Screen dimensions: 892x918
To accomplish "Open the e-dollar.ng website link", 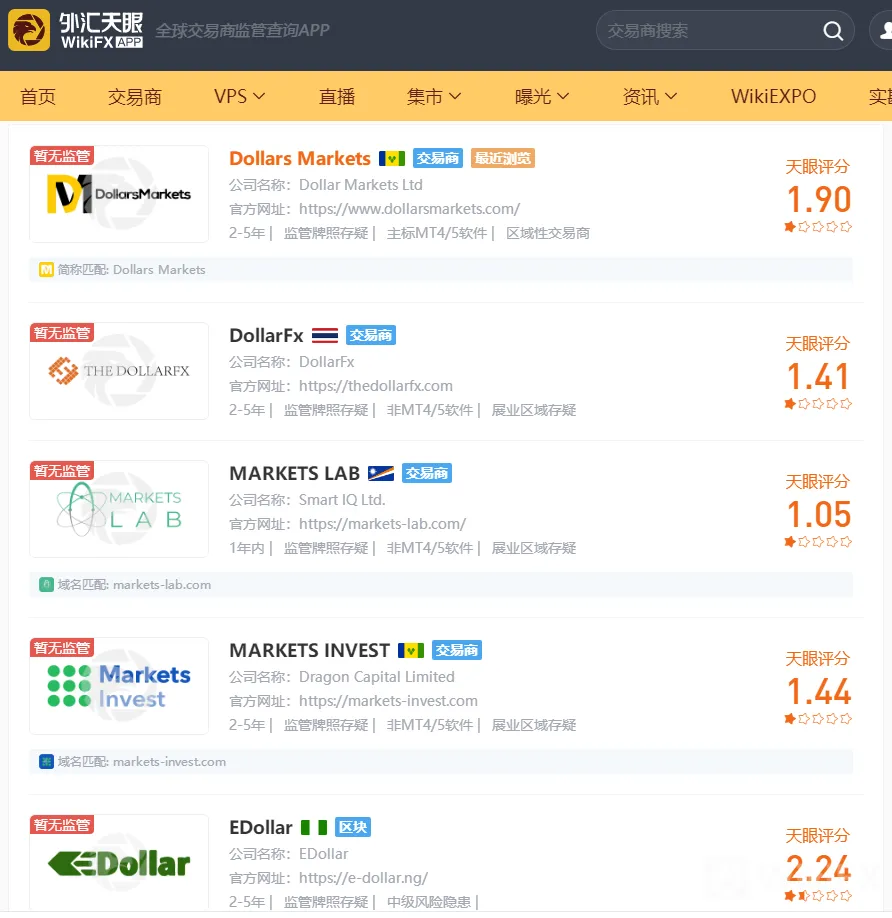I will click(x=363, y=878).
